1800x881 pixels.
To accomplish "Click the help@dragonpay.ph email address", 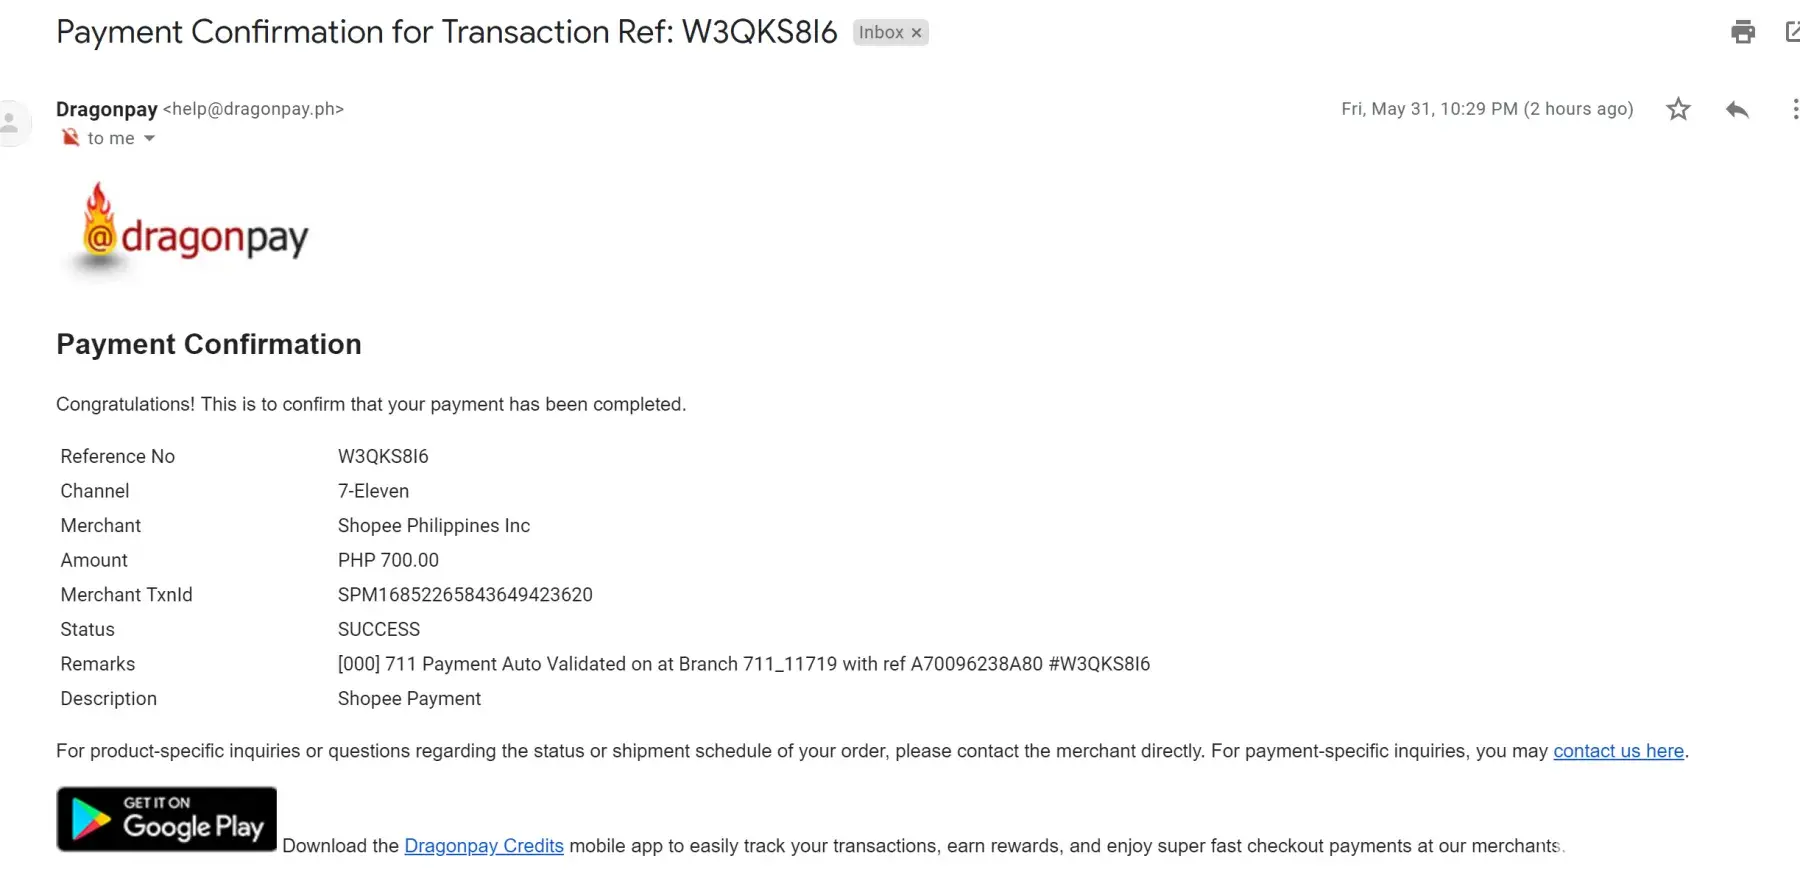I will (253, 109).
